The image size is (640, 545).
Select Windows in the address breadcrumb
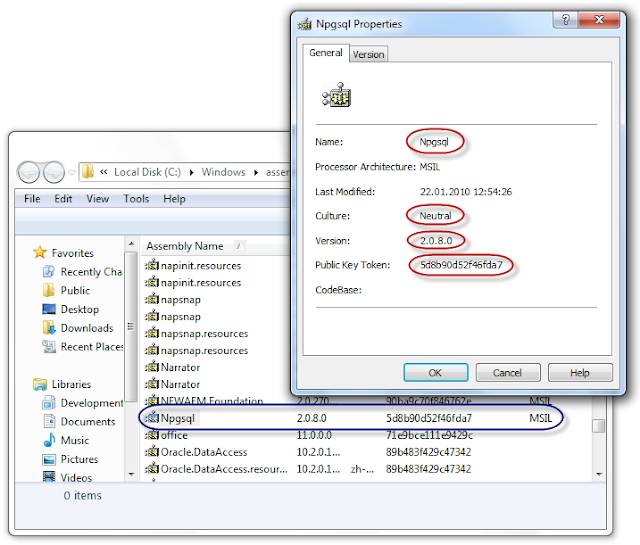pyautogui.click(x=223, y=172)
